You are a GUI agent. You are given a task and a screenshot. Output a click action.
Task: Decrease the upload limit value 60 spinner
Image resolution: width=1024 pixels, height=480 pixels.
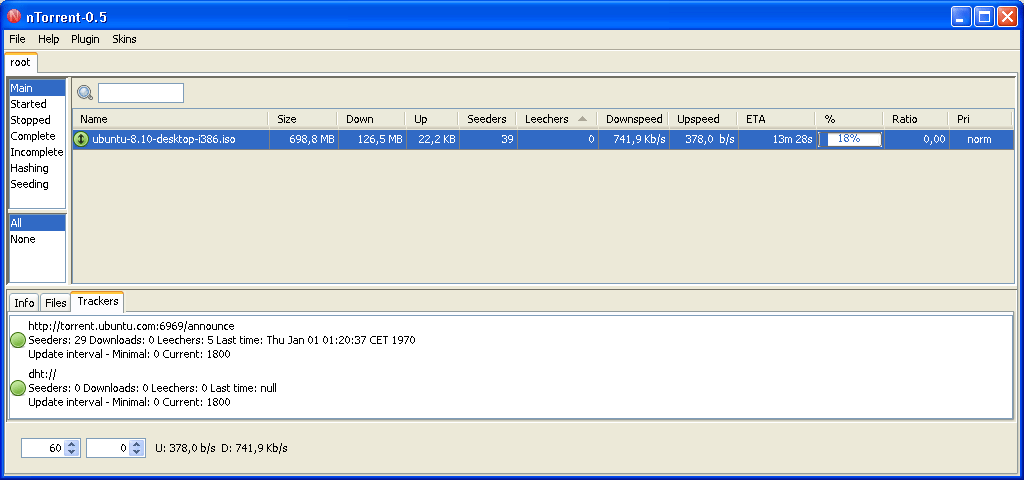pyautogui.click(x=72, y=452)
